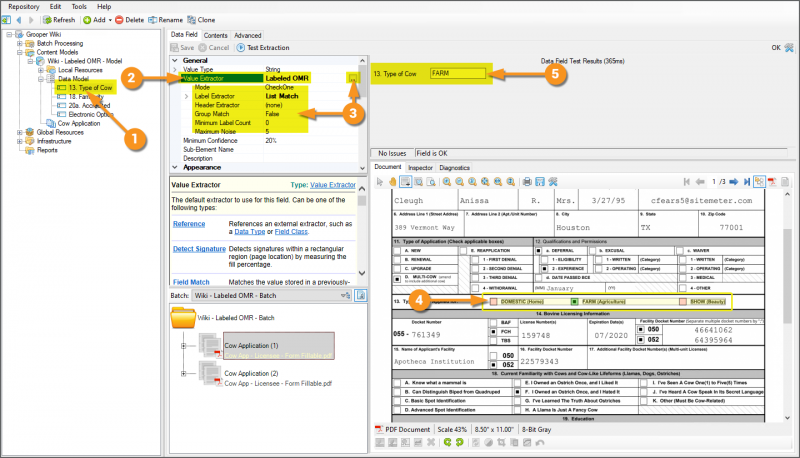This screenshot has width=800, height=458.
Task: Select the 13. Type of Cow field
Action: 90,88
